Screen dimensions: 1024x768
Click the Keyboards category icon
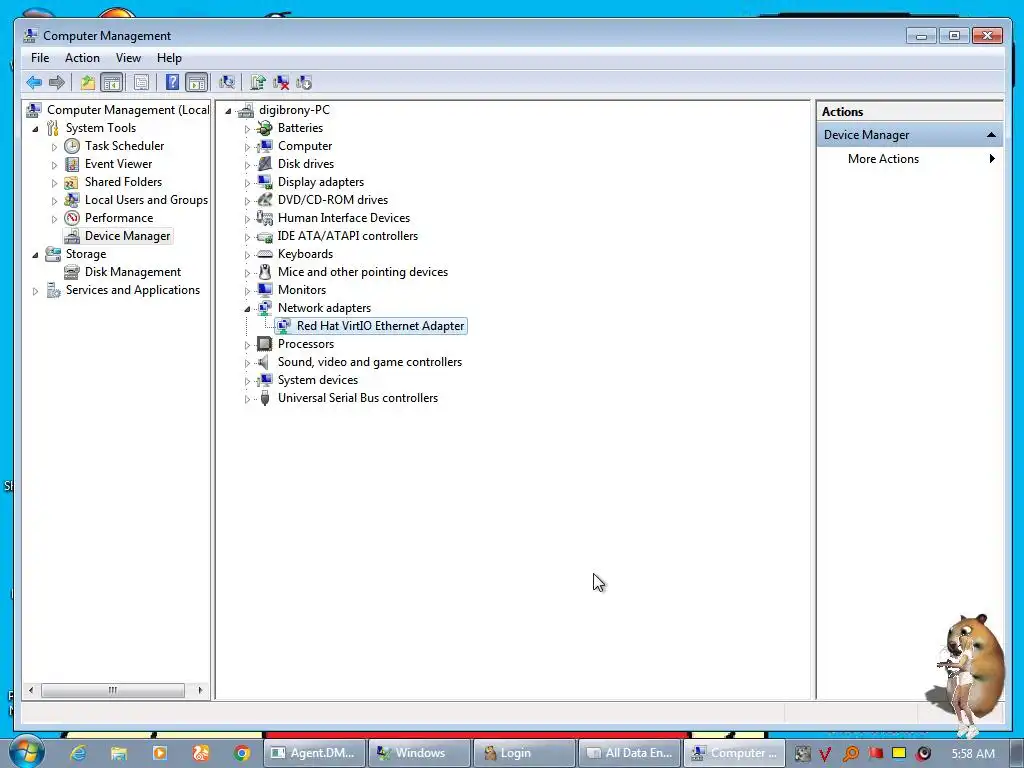264,253
